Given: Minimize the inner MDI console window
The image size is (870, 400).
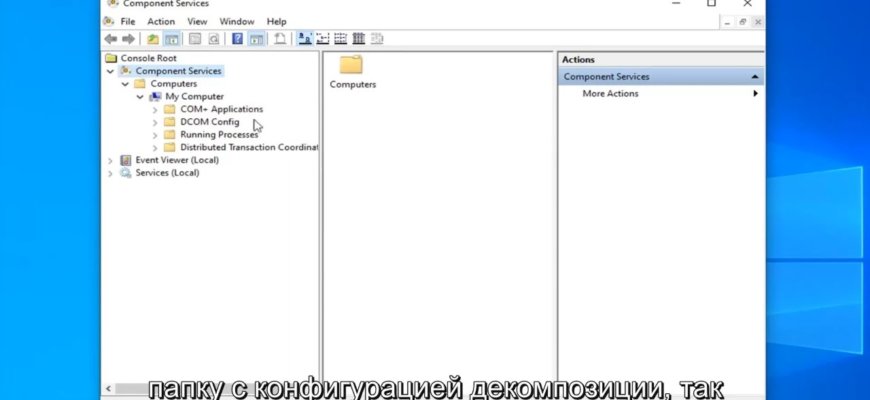Looking at the screenshot, I should 729,22.
